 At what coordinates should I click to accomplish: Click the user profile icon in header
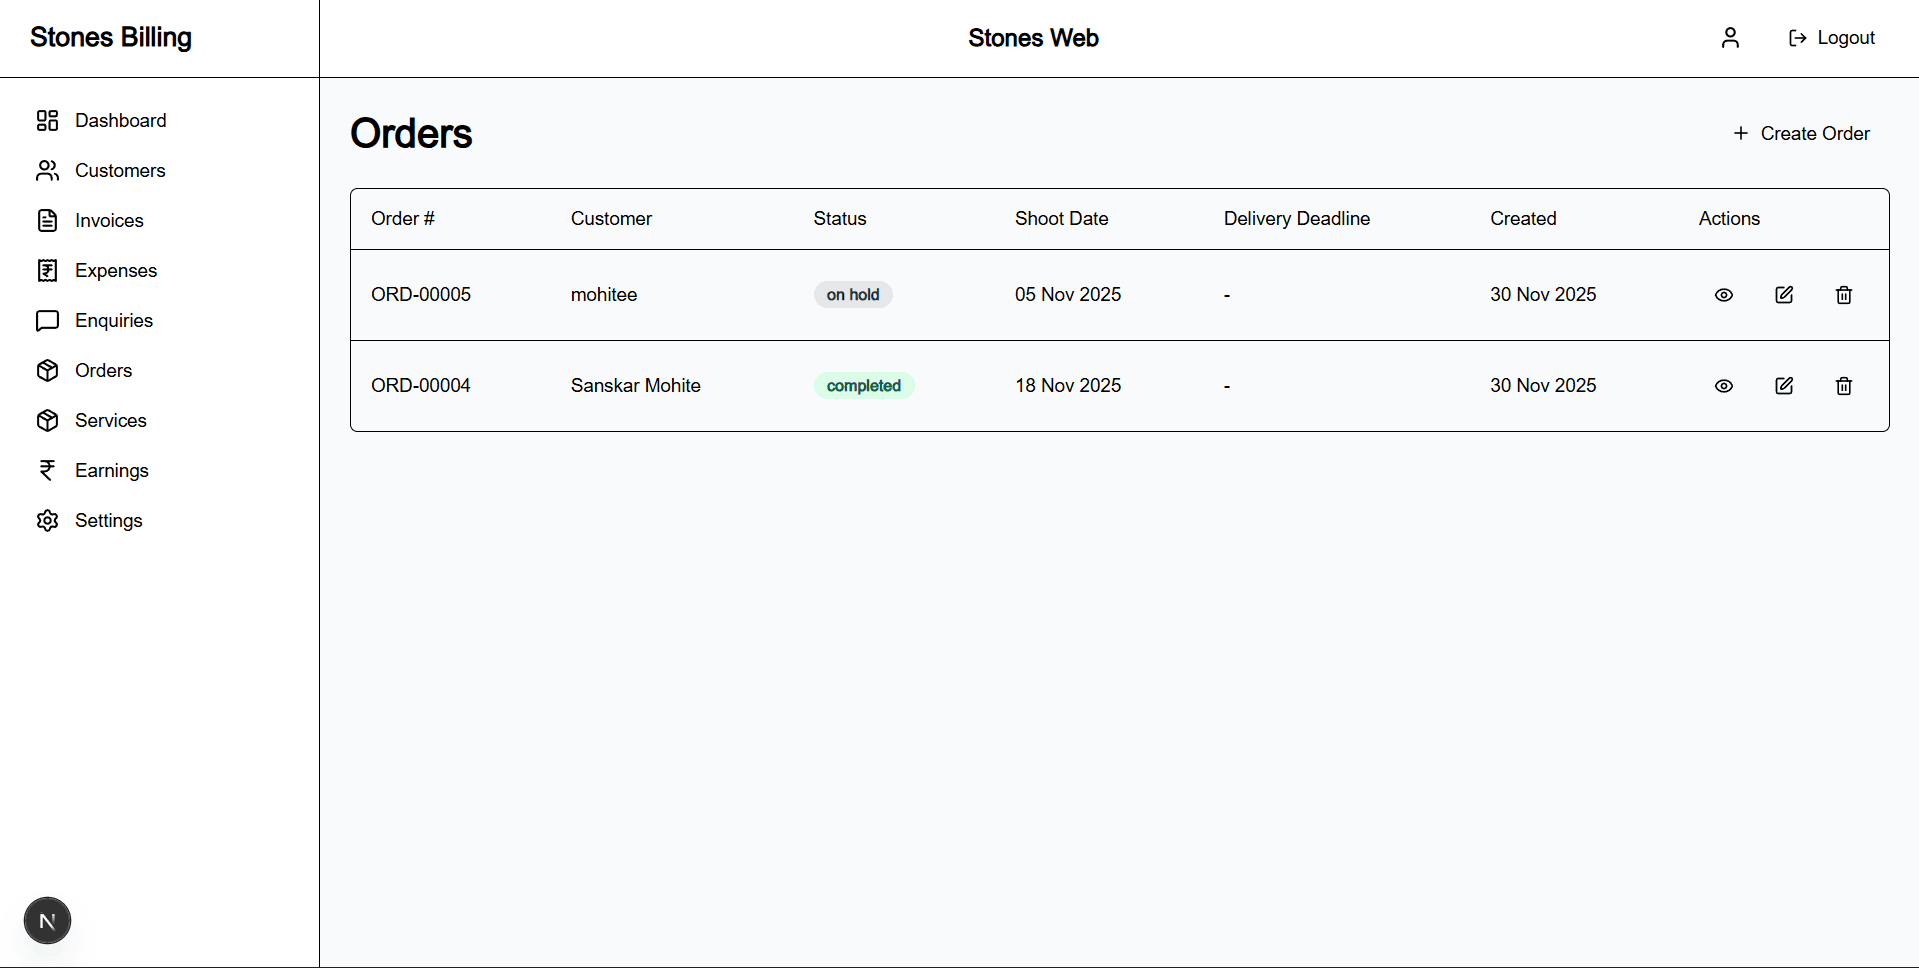coord(1730,37)
